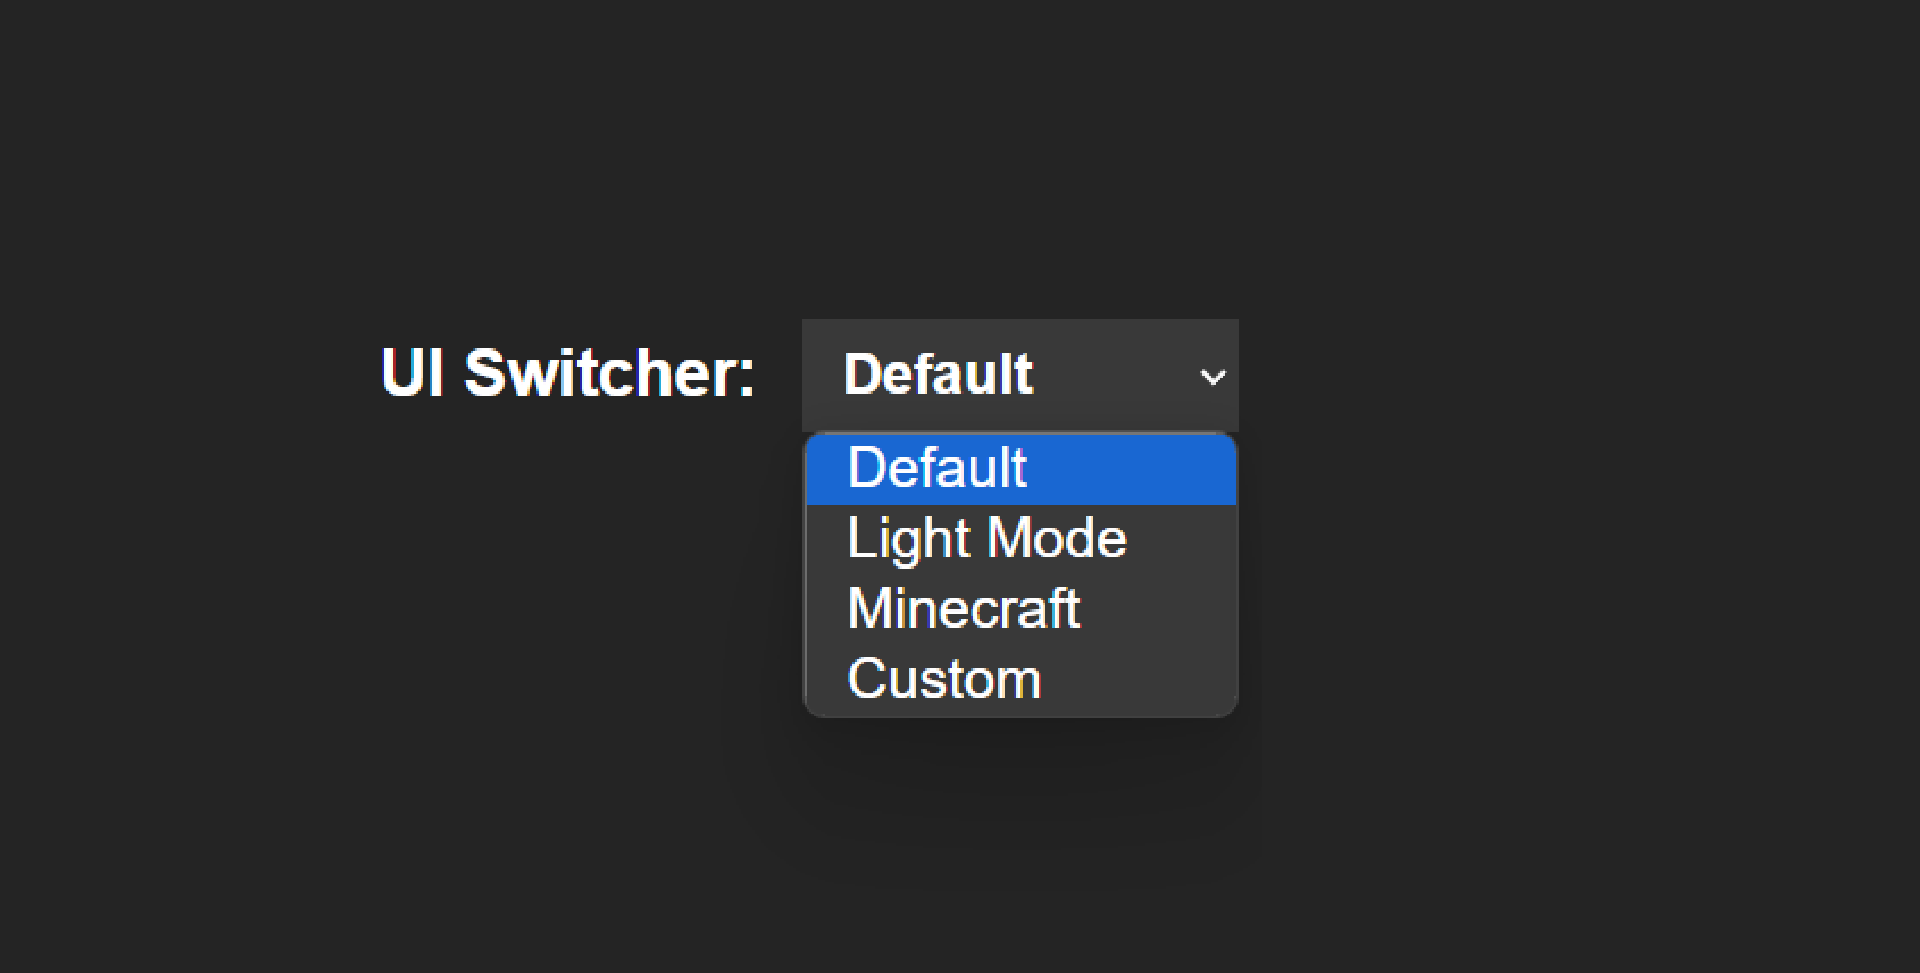
Task: Click the "UI Switcher:" label
Action: (x=567, y=374)
